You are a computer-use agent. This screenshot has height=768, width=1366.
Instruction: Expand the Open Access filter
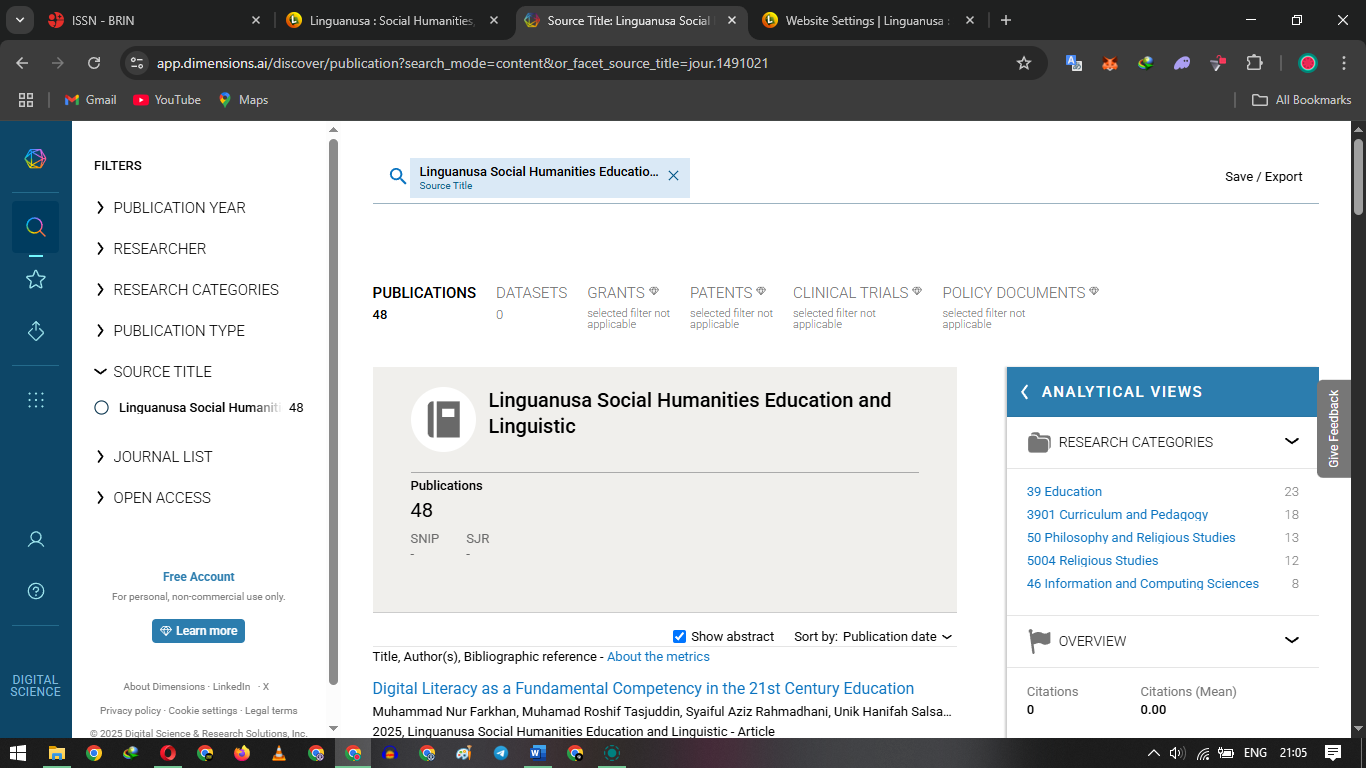153,498
